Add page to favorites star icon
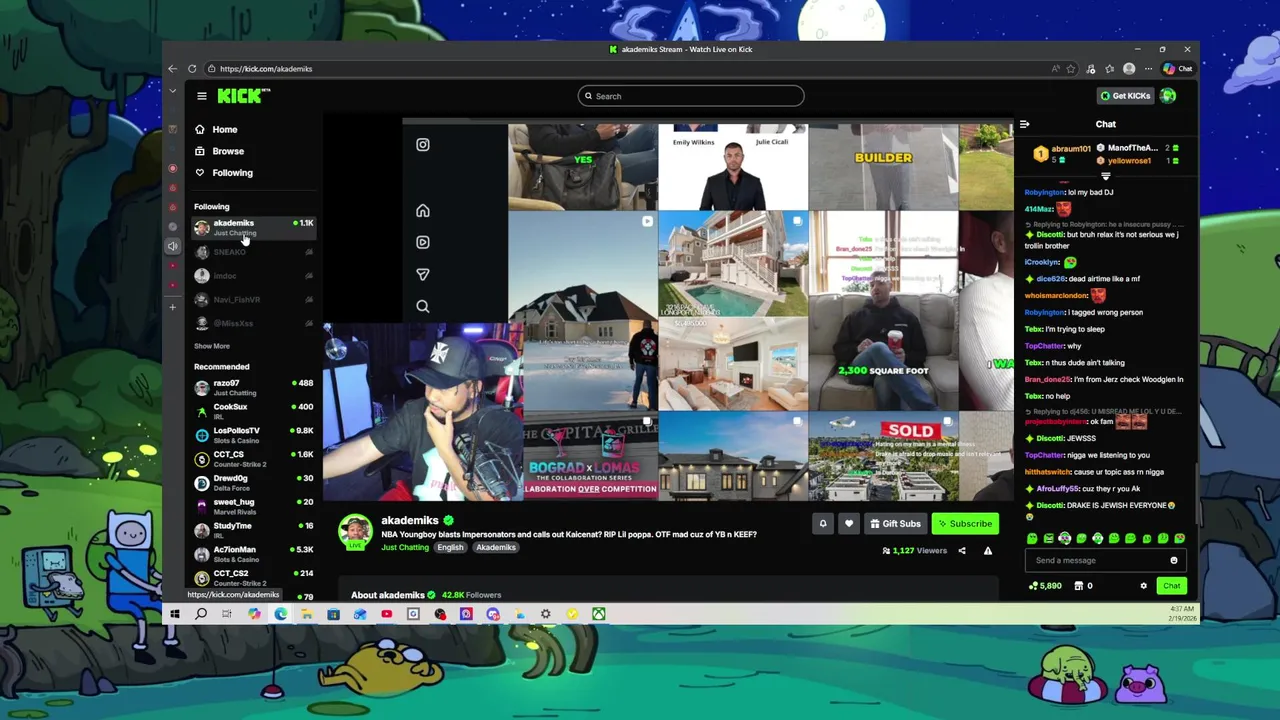 (1071, 69)
